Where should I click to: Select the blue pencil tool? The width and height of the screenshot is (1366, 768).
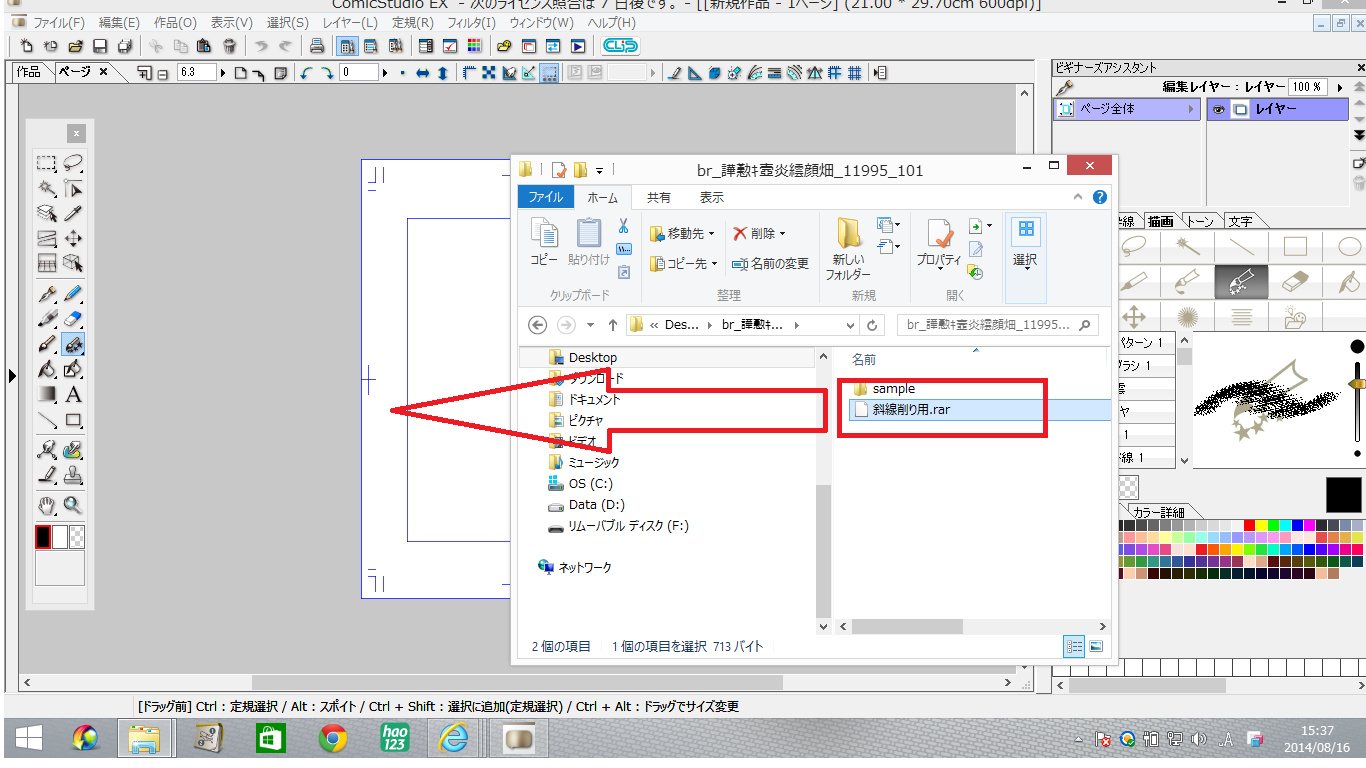(73, 294)
